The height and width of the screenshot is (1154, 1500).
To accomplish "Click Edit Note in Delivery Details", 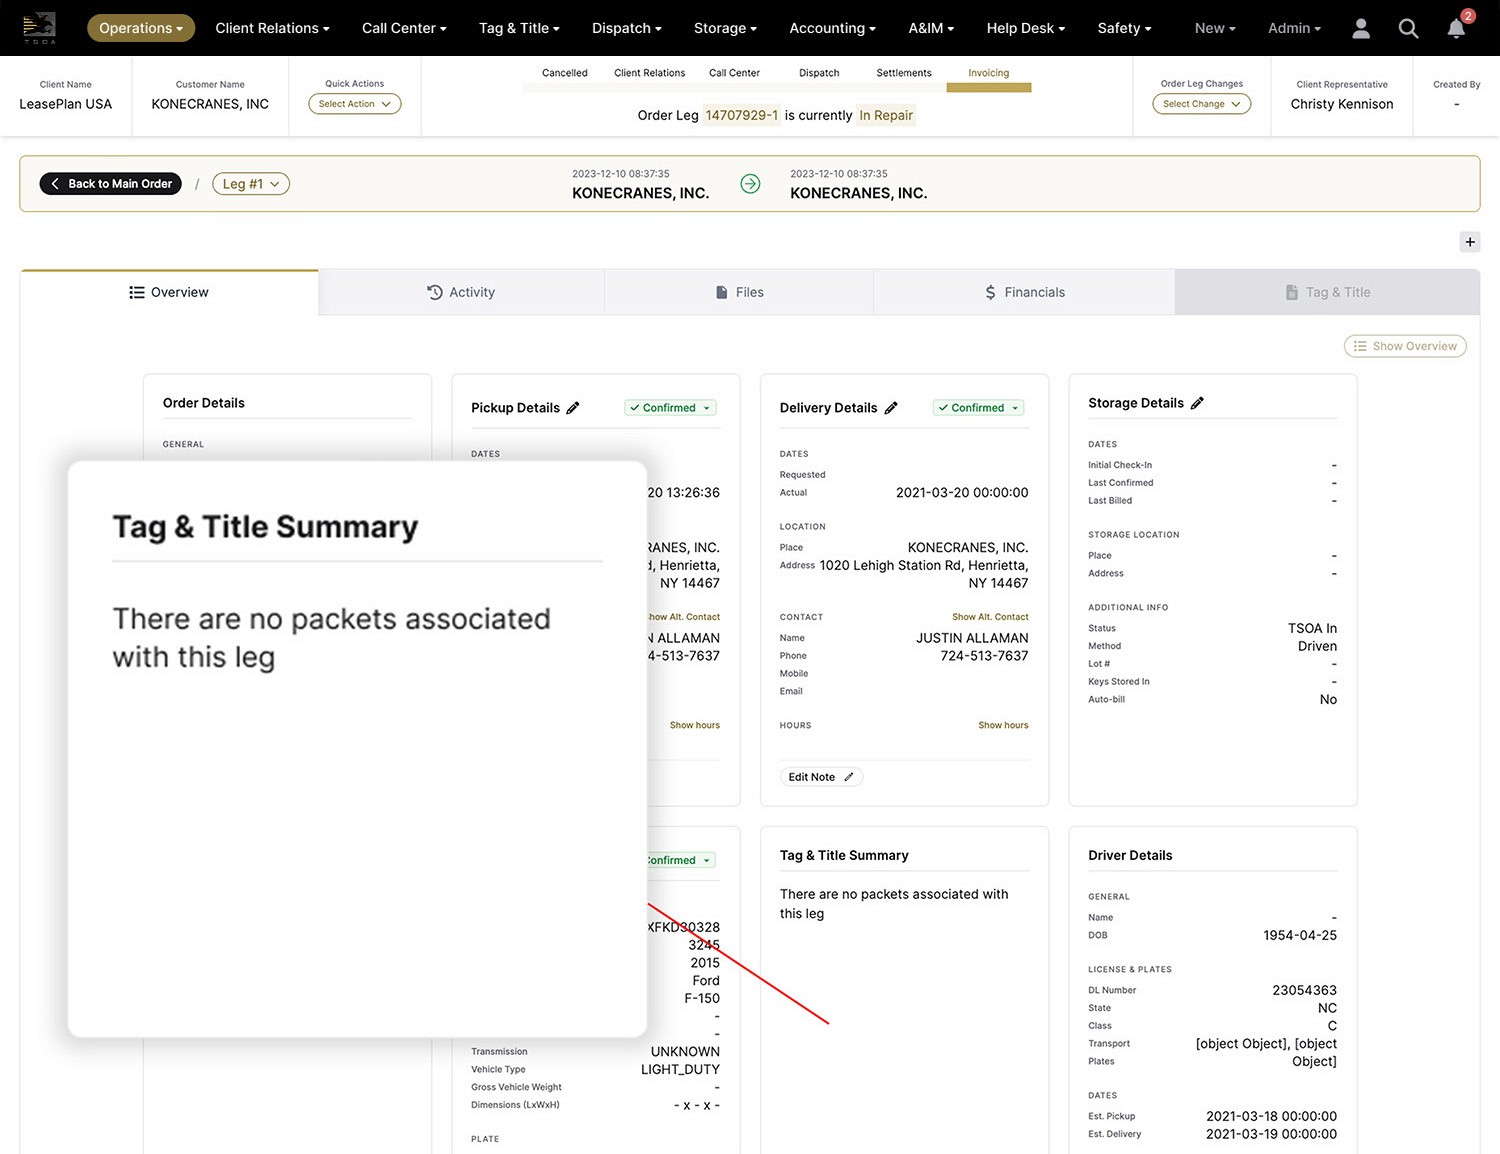I will [x=820, y=777].
